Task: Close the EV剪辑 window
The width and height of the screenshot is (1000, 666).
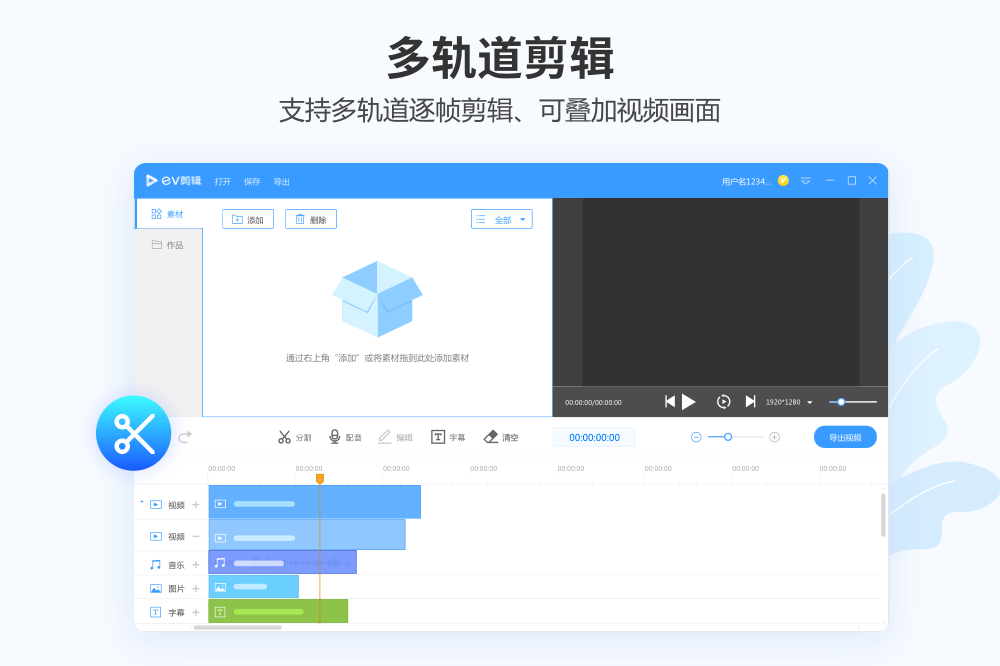Action: [x=873, y=181]
